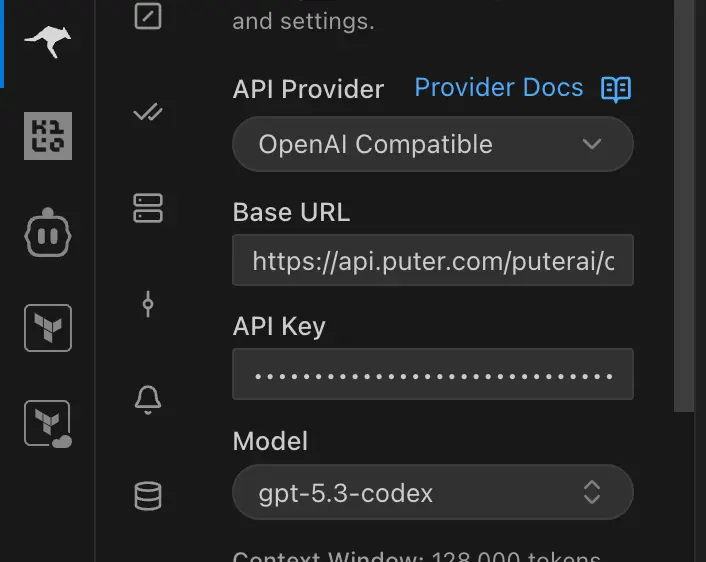
Task: Open the Terraform extension icon
Action: pos(48,328)
